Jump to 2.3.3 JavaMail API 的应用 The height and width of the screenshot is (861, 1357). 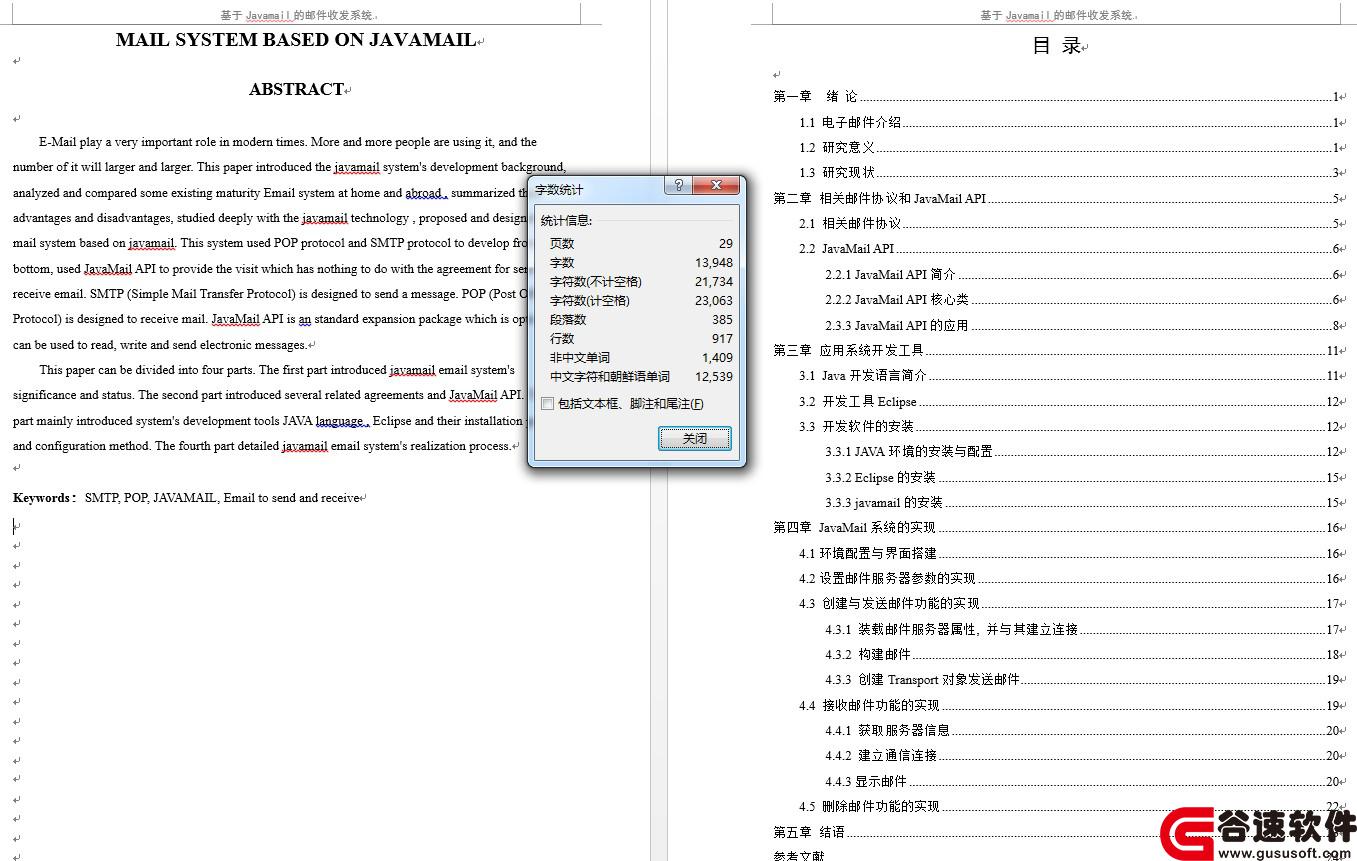coord(1082,325)
